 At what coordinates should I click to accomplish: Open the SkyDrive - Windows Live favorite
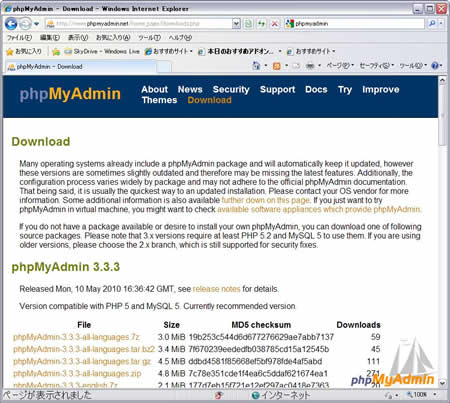tap(102, 51)
